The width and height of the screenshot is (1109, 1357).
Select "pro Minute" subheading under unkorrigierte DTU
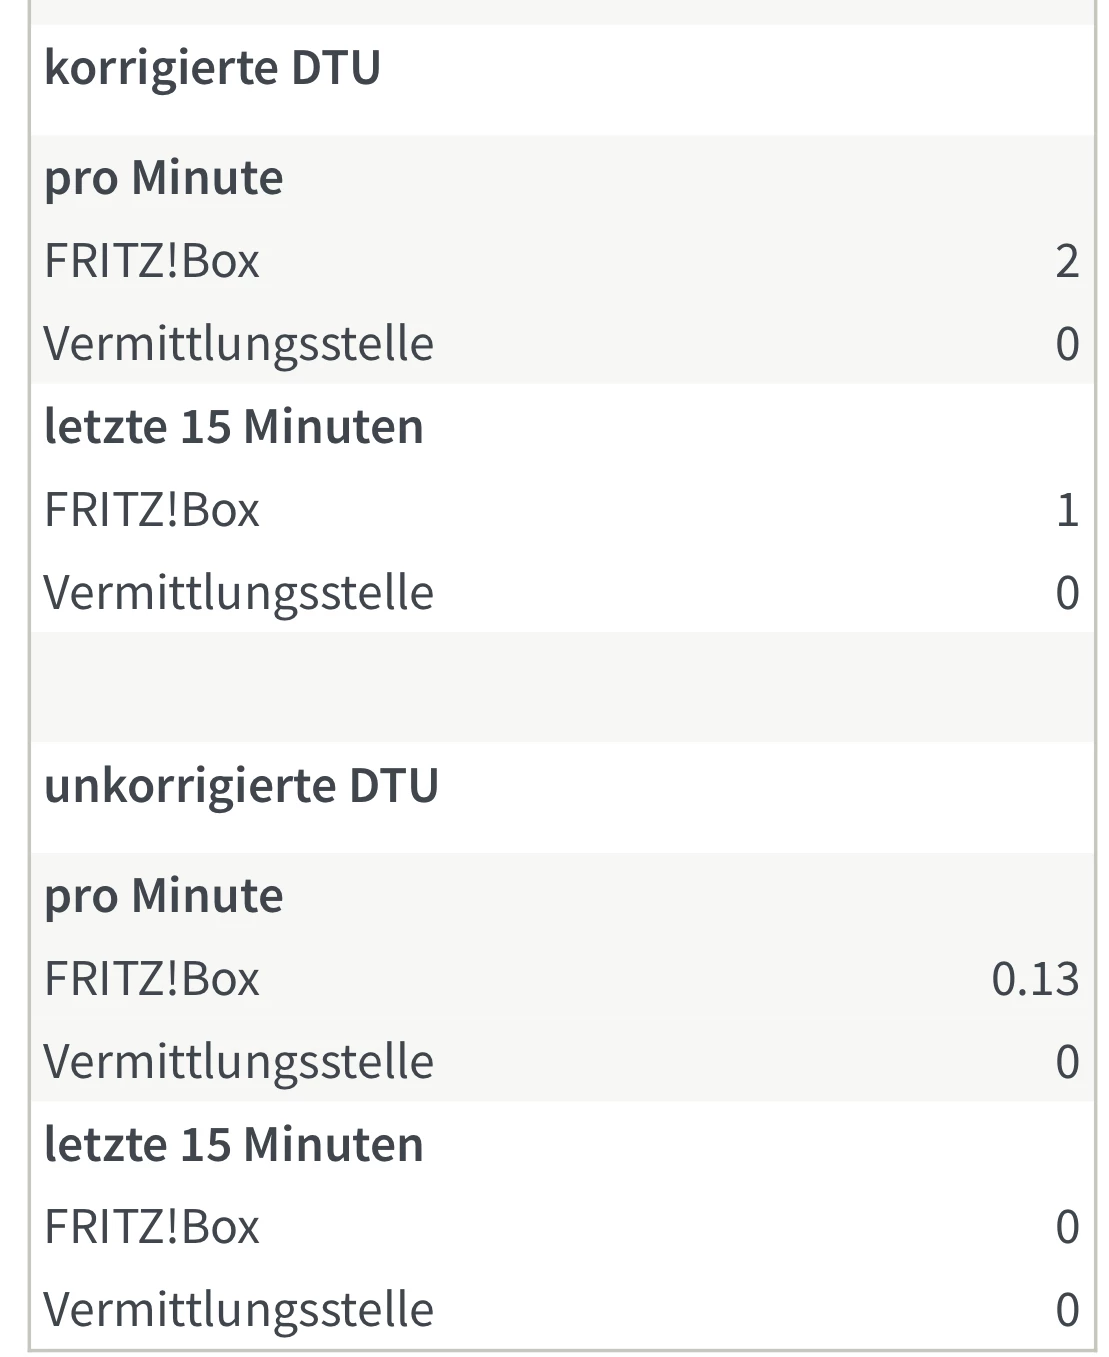pyautogui.click(x=163, y=896)
